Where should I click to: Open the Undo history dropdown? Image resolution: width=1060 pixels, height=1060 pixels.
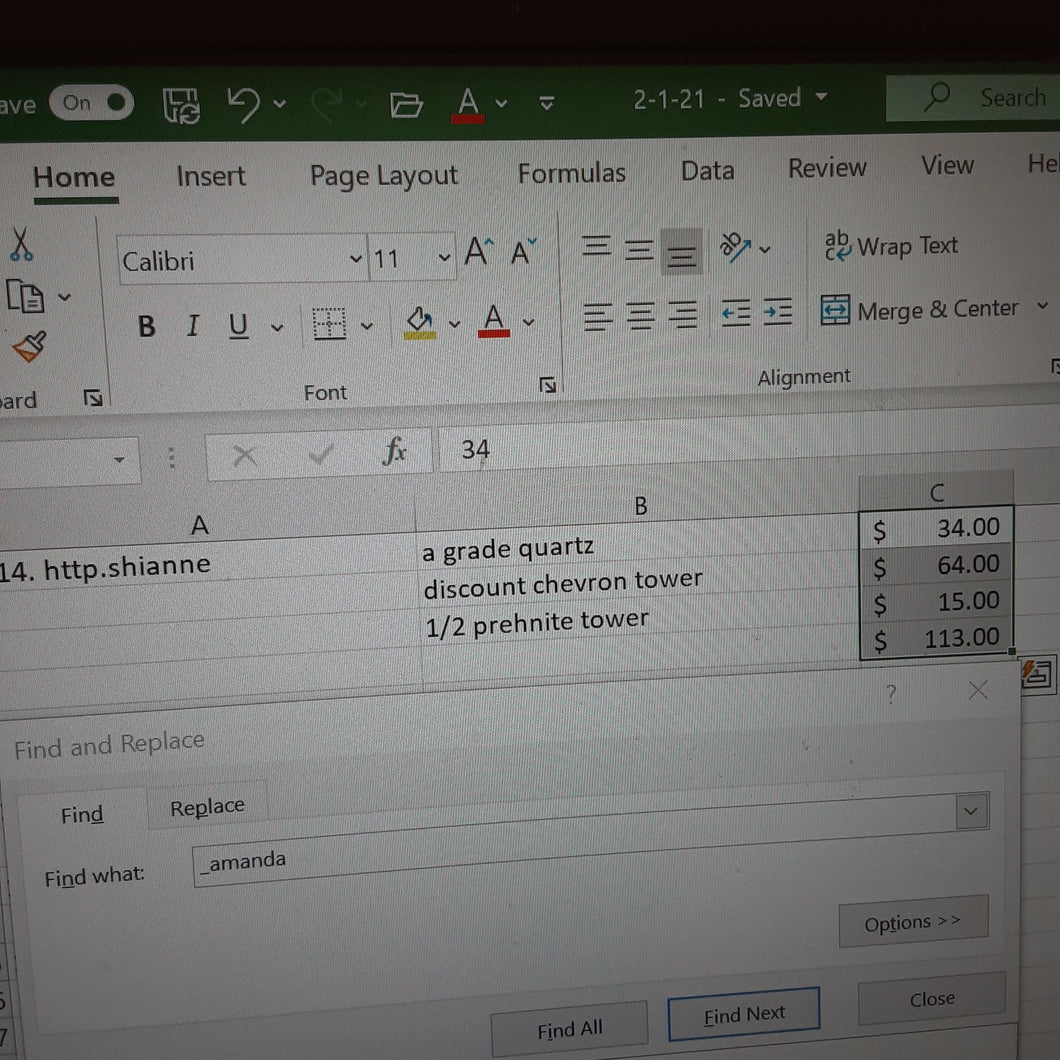click(280, 103)
